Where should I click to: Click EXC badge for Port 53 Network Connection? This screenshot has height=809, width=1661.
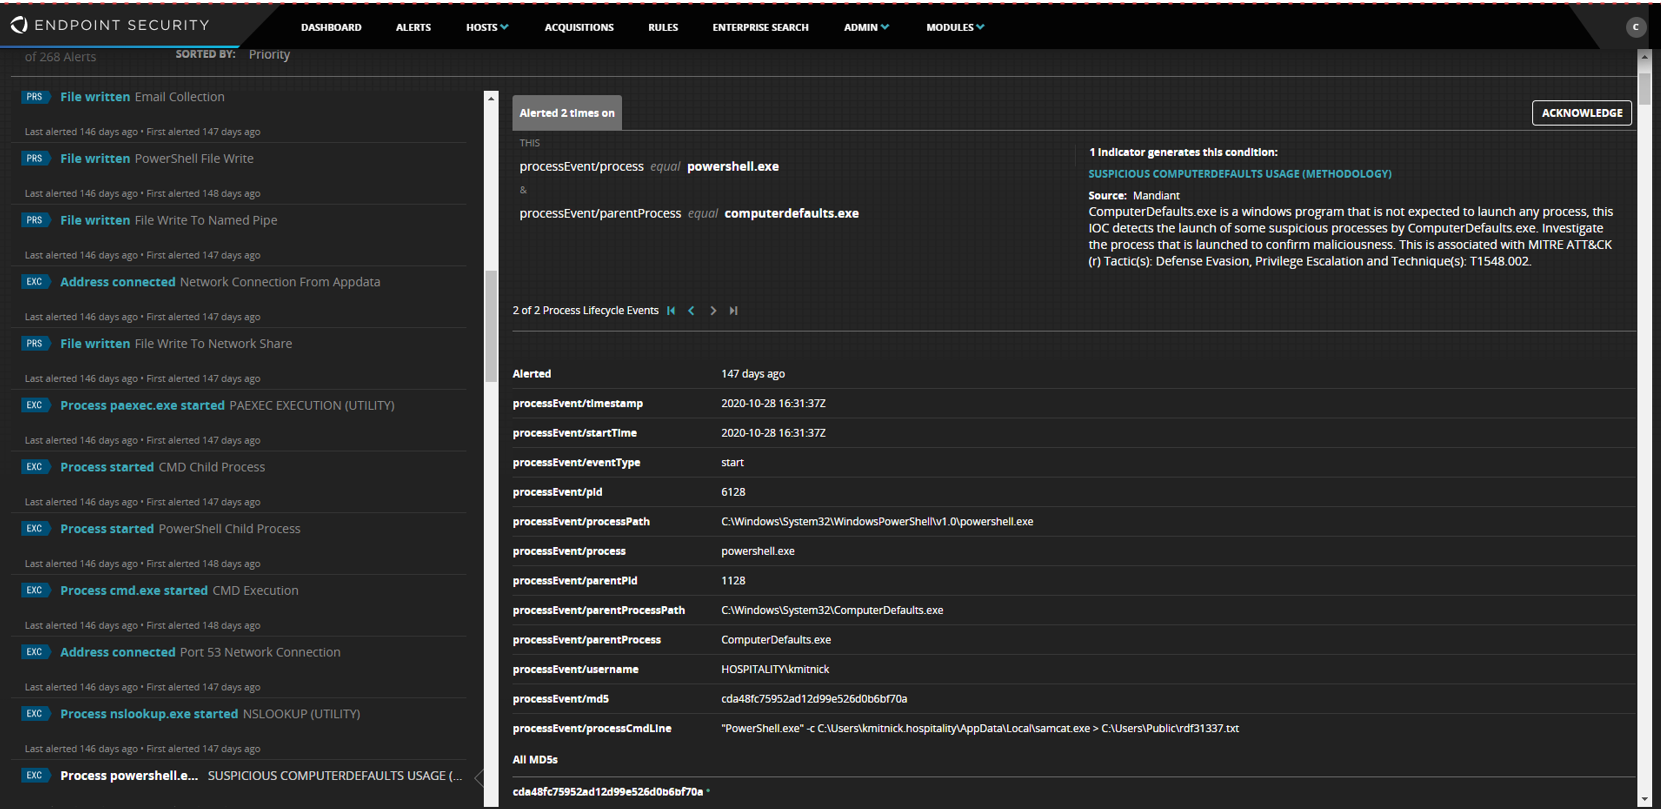(35, 652)
